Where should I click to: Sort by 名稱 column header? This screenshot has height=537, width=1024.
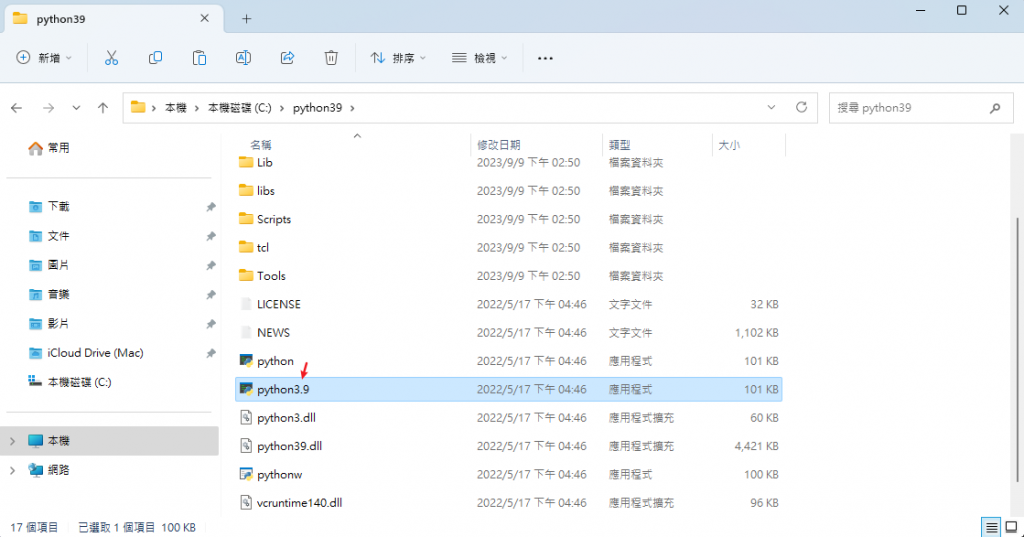261,145
